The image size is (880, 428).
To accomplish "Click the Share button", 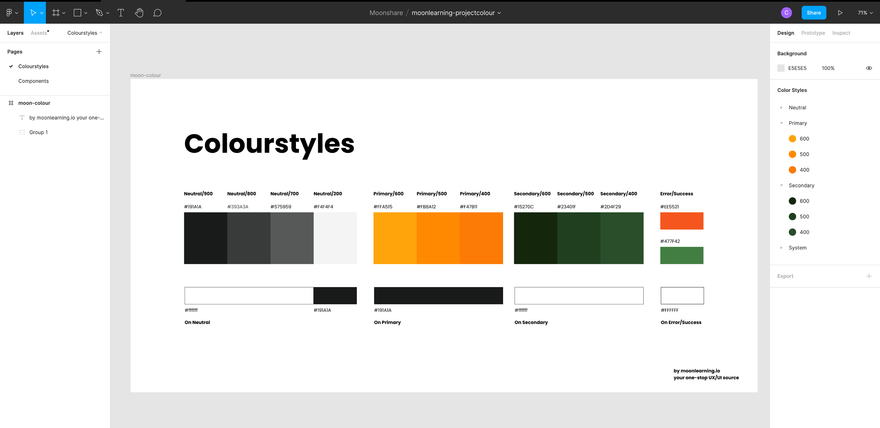I will tap(814, 12).
